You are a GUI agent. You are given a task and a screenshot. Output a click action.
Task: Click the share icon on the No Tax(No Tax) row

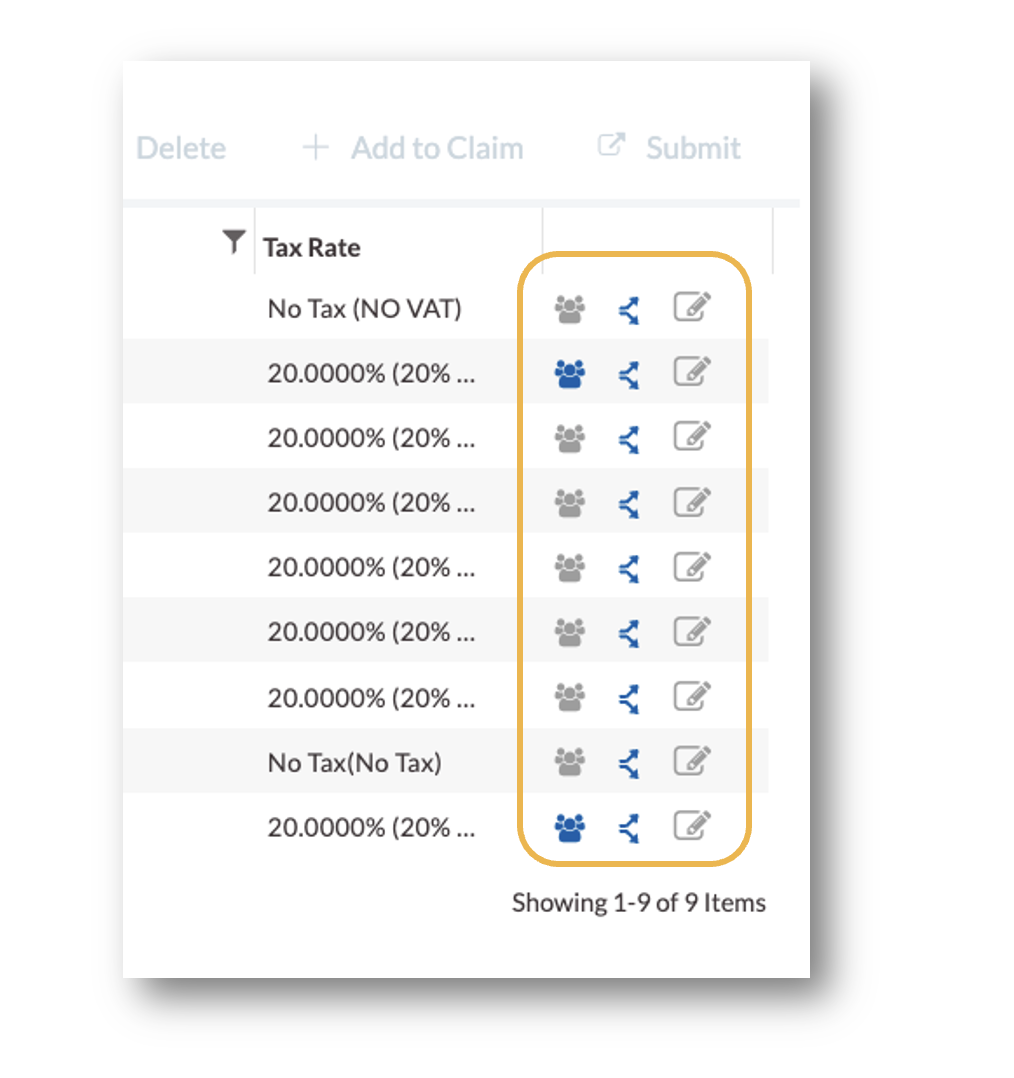[628, 762]
